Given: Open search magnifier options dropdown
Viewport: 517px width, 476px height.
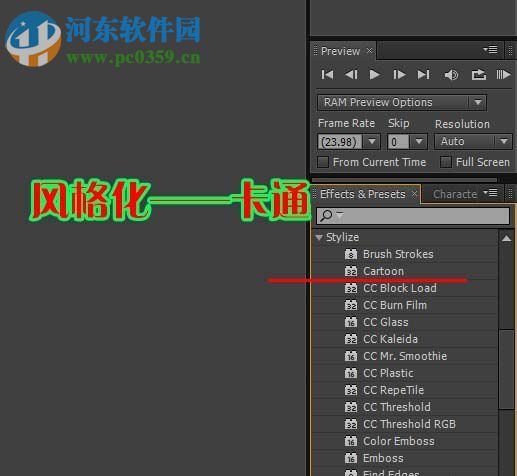Looking at the screenshot, I should click(330, 215).
